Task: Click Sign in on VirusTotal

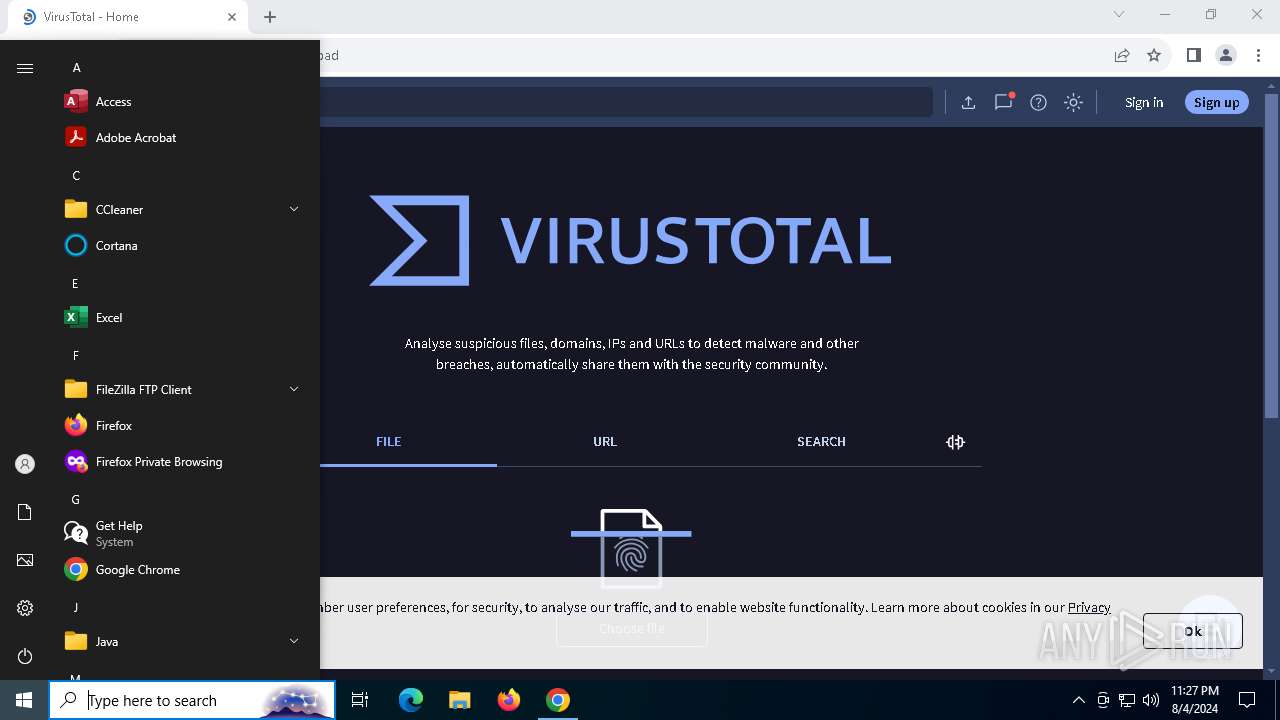Action: pos(1144,102)
